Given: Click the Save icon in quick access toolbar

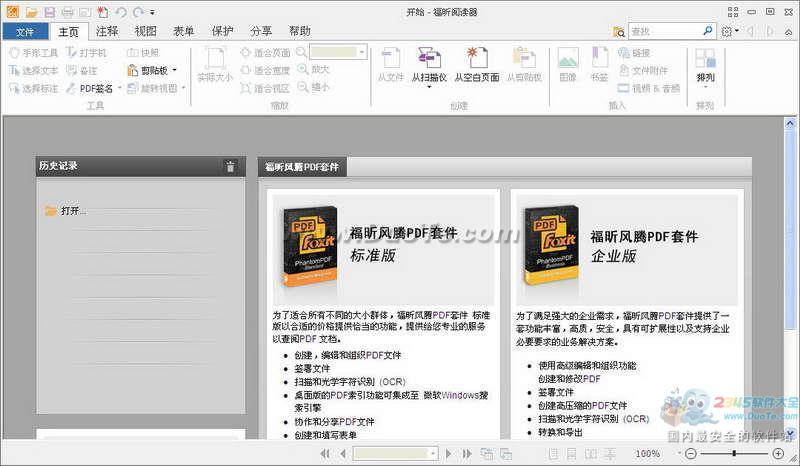Looking at the screenshot, I should [x=49, y=12].
